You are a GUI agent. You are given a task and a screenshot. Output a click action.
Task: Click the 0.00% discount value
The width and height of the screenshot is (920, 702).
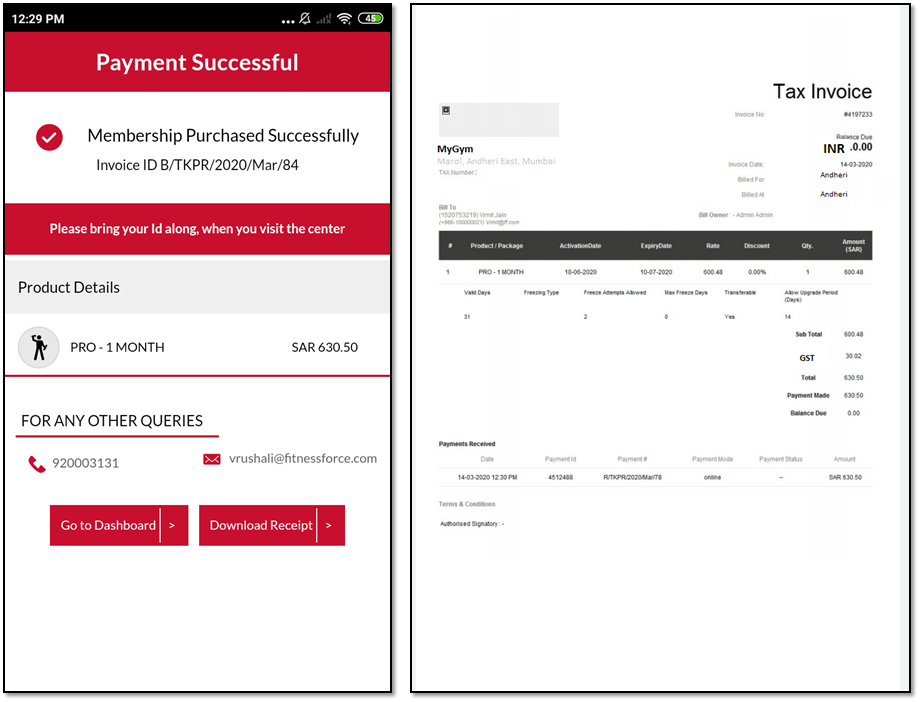[x=757, y=272]
